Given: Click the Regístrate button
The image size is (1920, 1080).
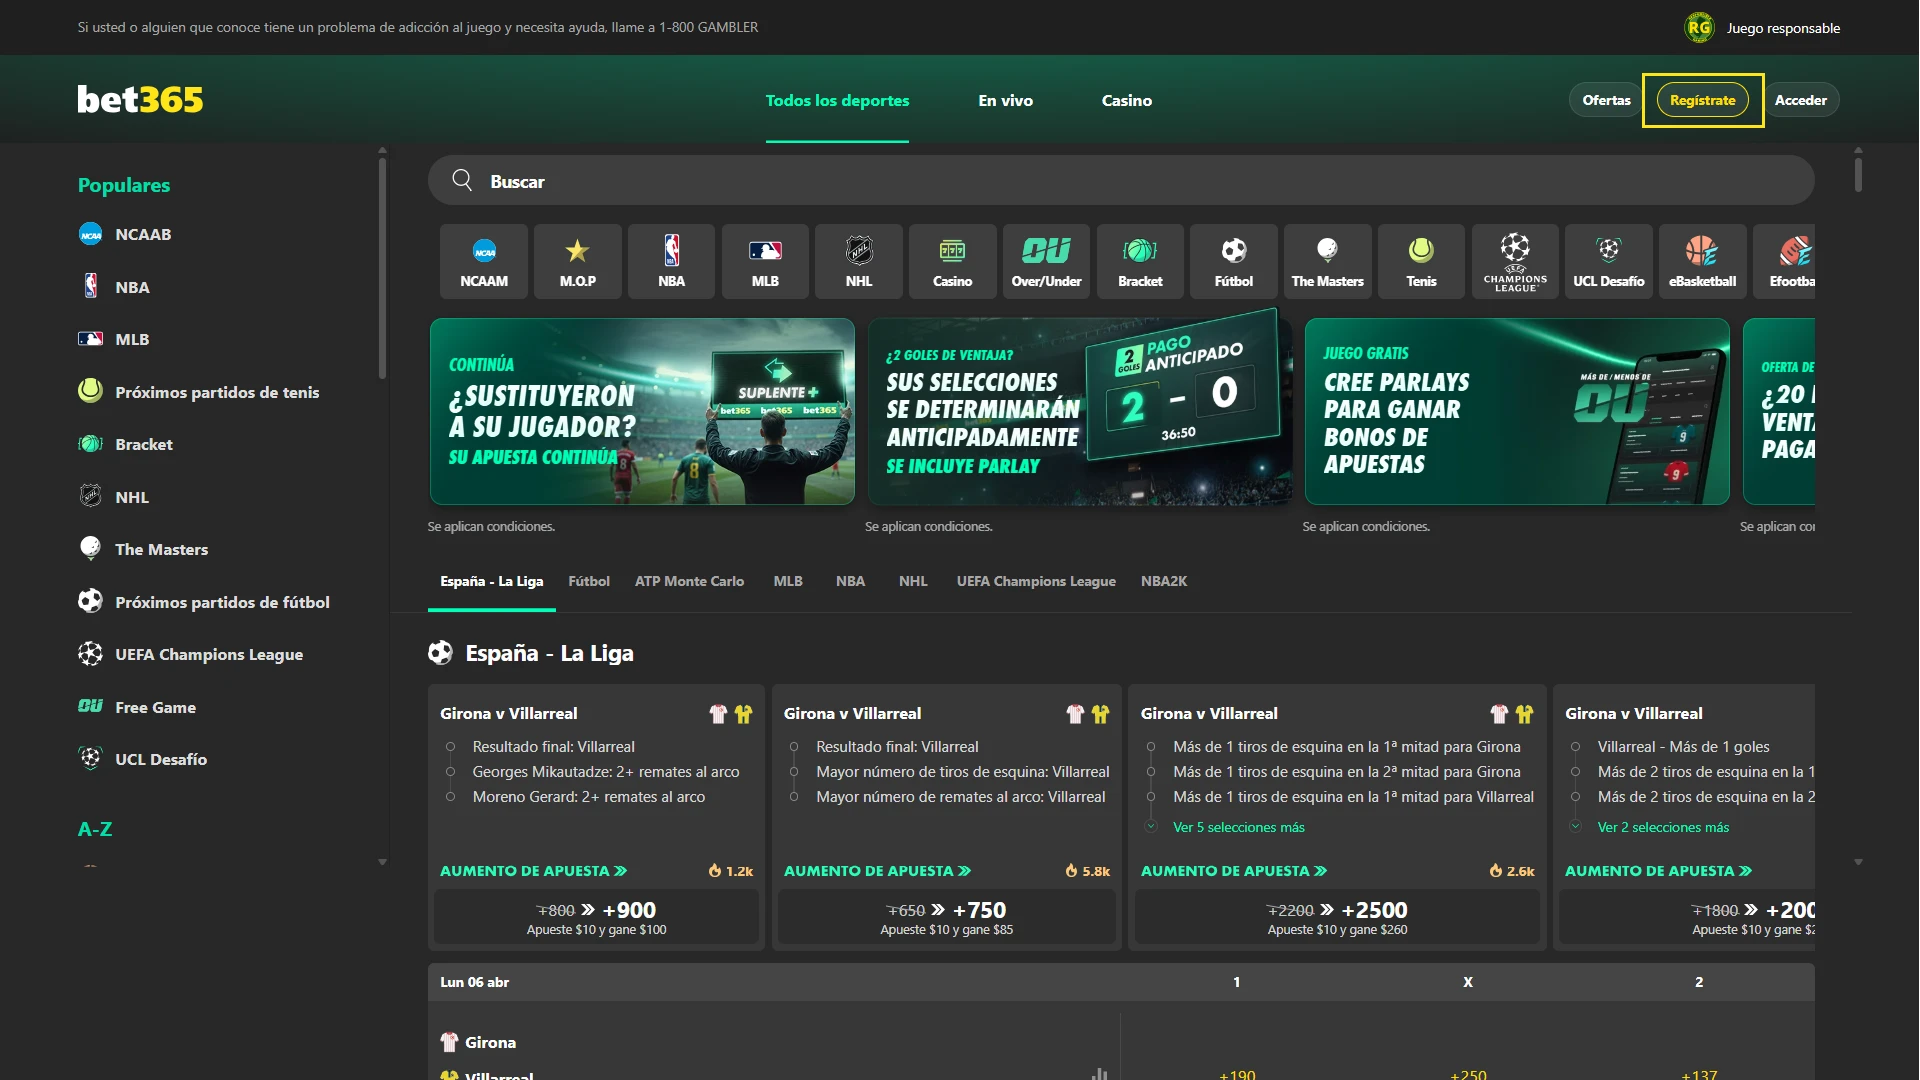Looking at the screenshot, I should pyautogui.click(x=1703, y=100).
